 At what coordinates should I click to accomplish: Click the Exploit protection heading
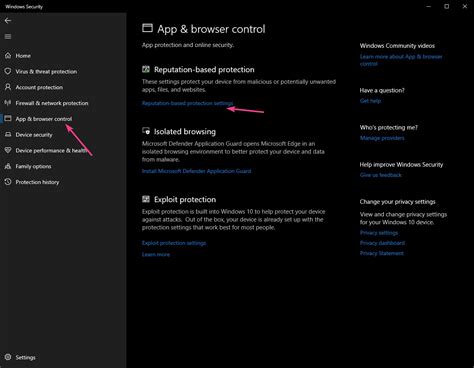pyautogui.click(x=185, y=199)
